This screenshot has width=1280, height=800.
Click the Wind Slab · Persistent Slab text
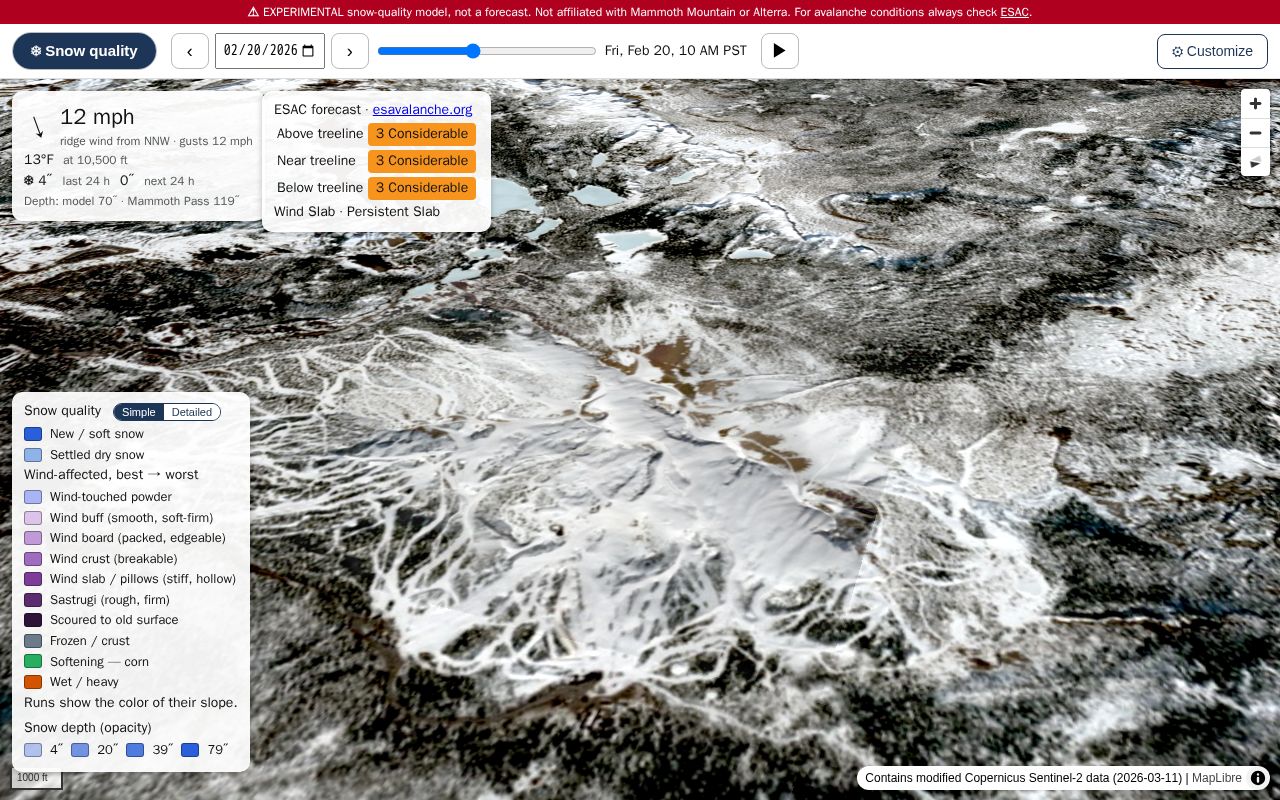(357, 212)
